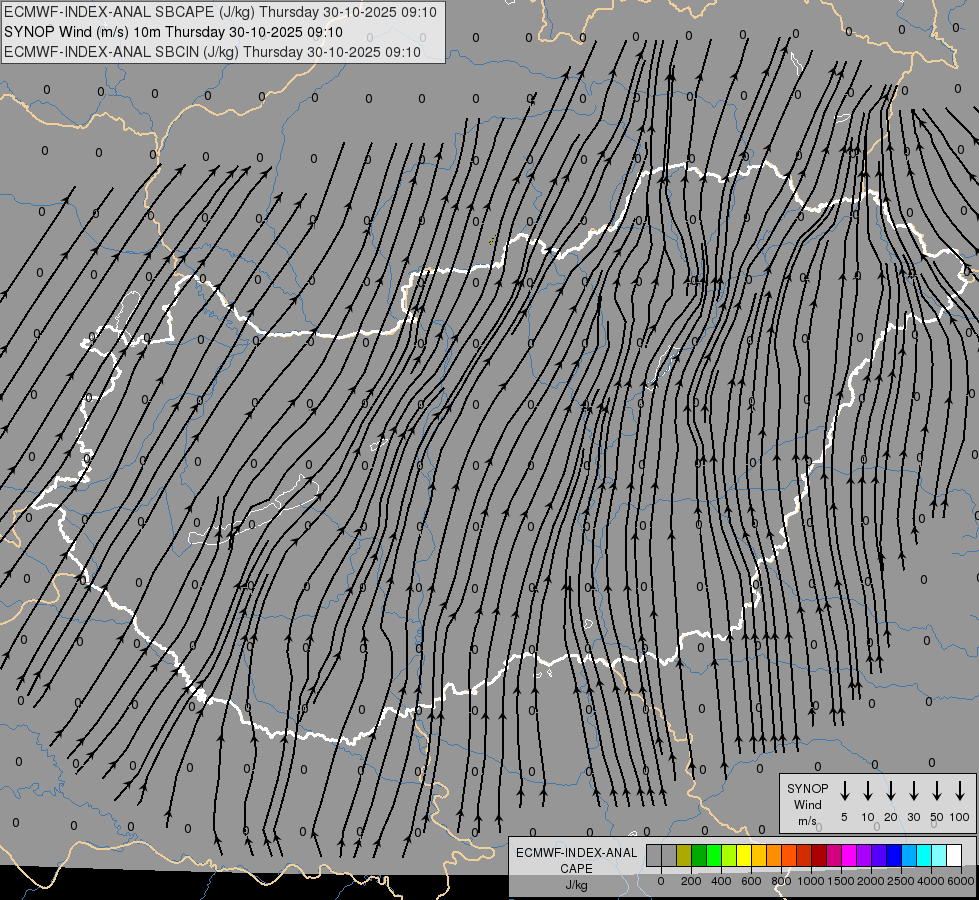Viewport: 979px width, 900px height.
Task: Click the ECMWF-INDEX-ANAL CAPE legend title
Action: point(576,860)
